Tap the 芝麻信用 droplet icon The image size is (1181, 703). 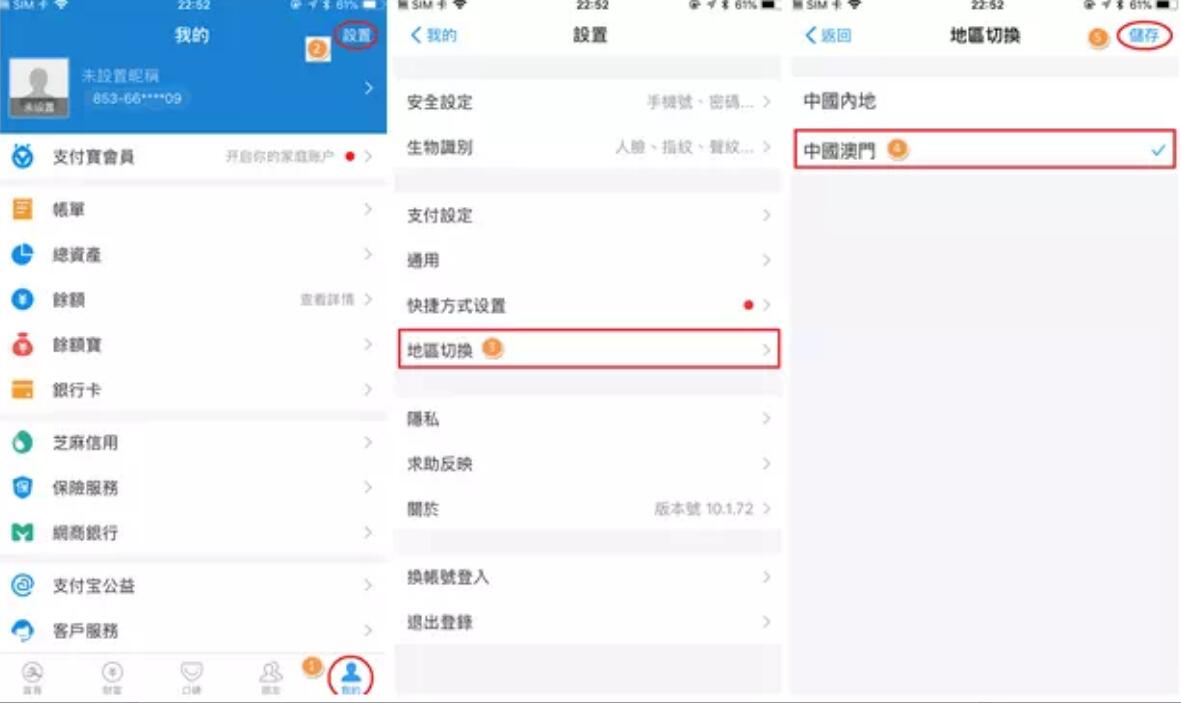[23, 442]
